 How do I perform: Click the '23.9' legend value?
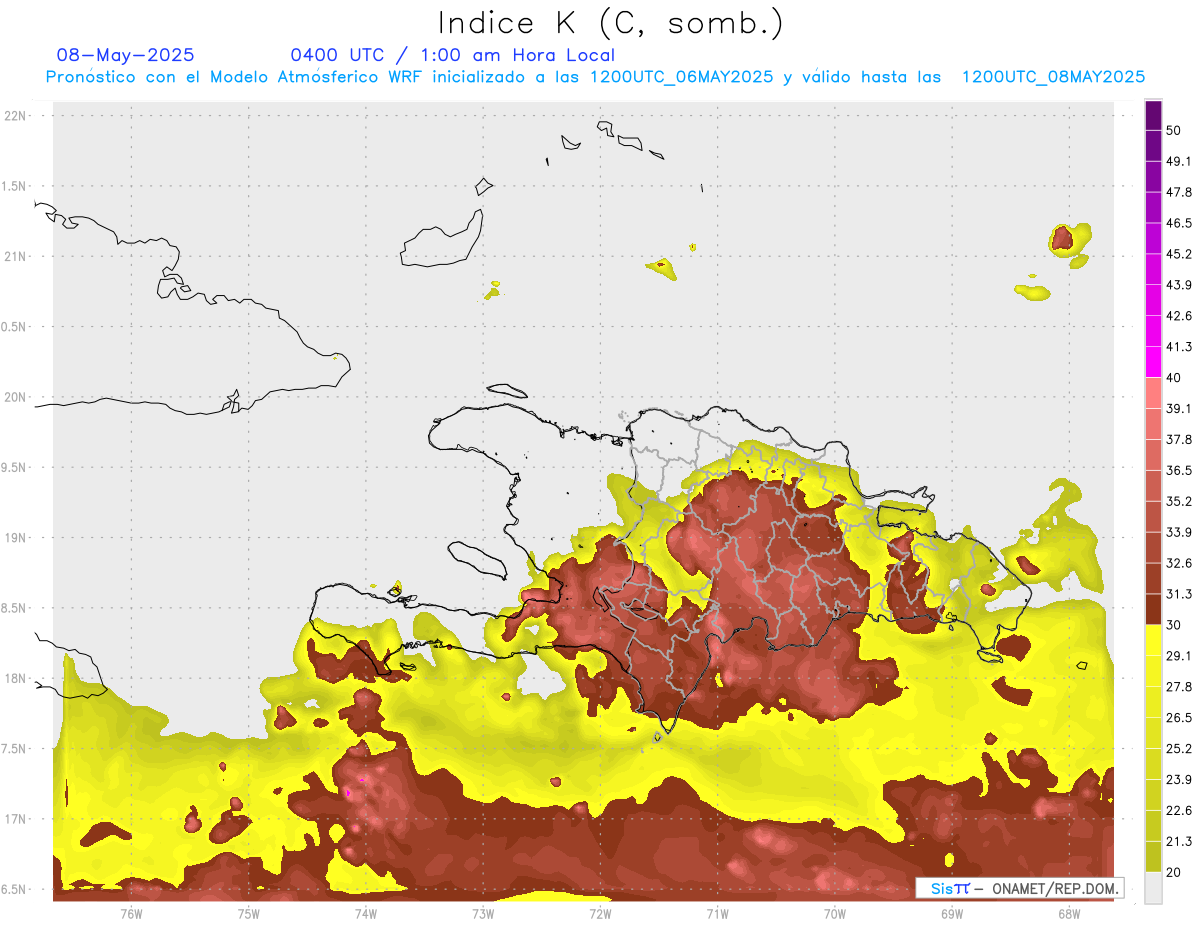click(1179, 780)
